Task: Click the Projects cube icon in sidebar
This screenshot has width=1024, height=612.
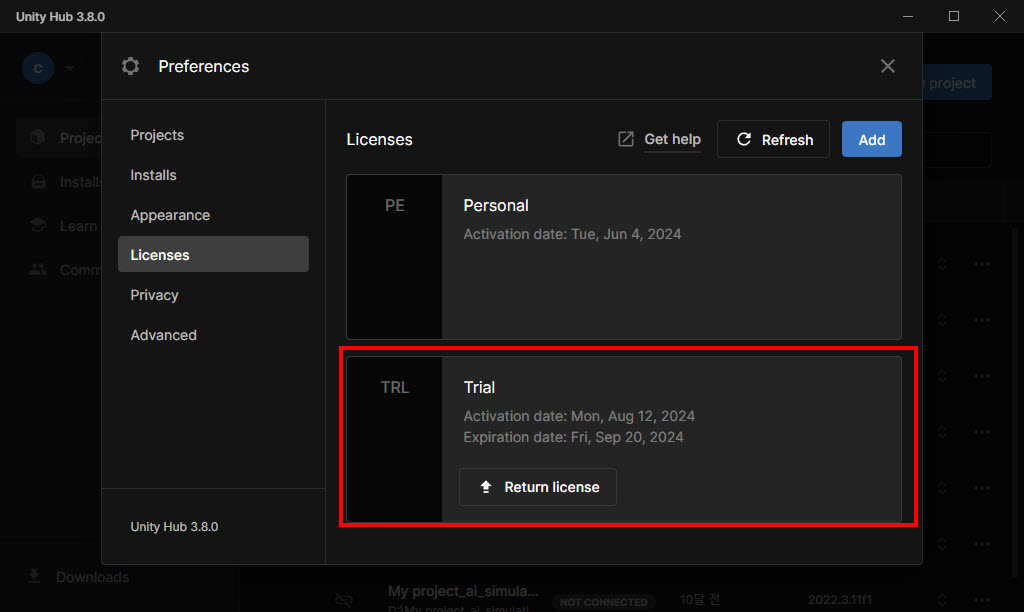Action: (37, 137)
